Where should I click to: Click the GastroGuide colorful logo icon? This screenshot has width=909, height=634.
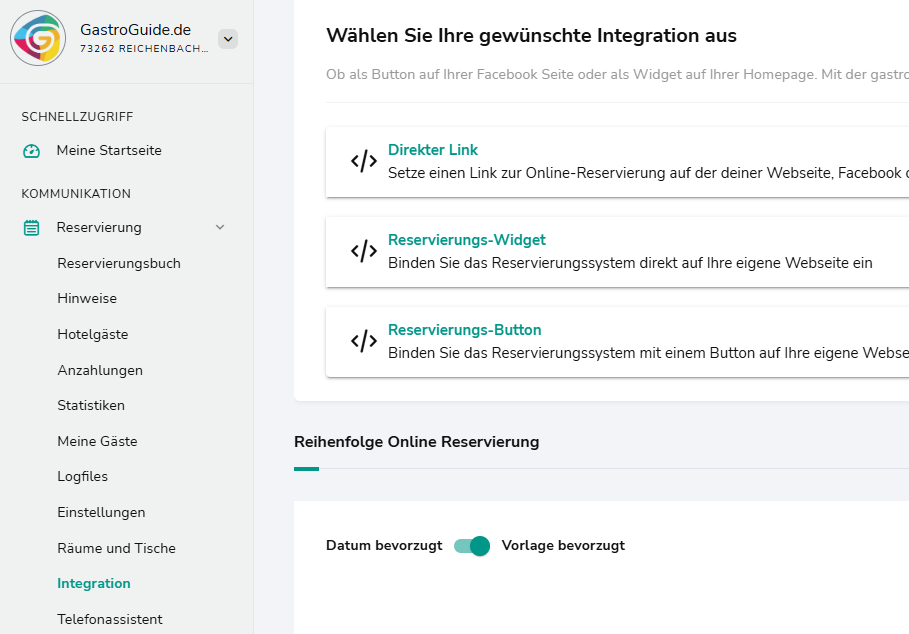point(38,39)
